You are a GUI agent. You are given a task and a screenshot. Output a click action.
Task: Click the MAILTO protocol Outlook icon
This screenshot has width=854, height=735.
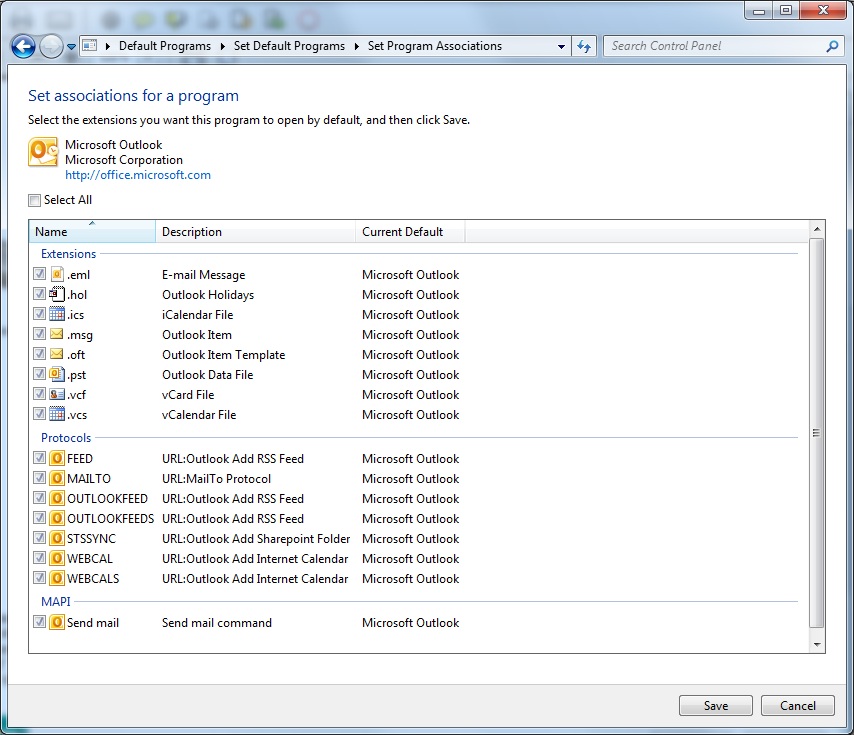[55, 478]
